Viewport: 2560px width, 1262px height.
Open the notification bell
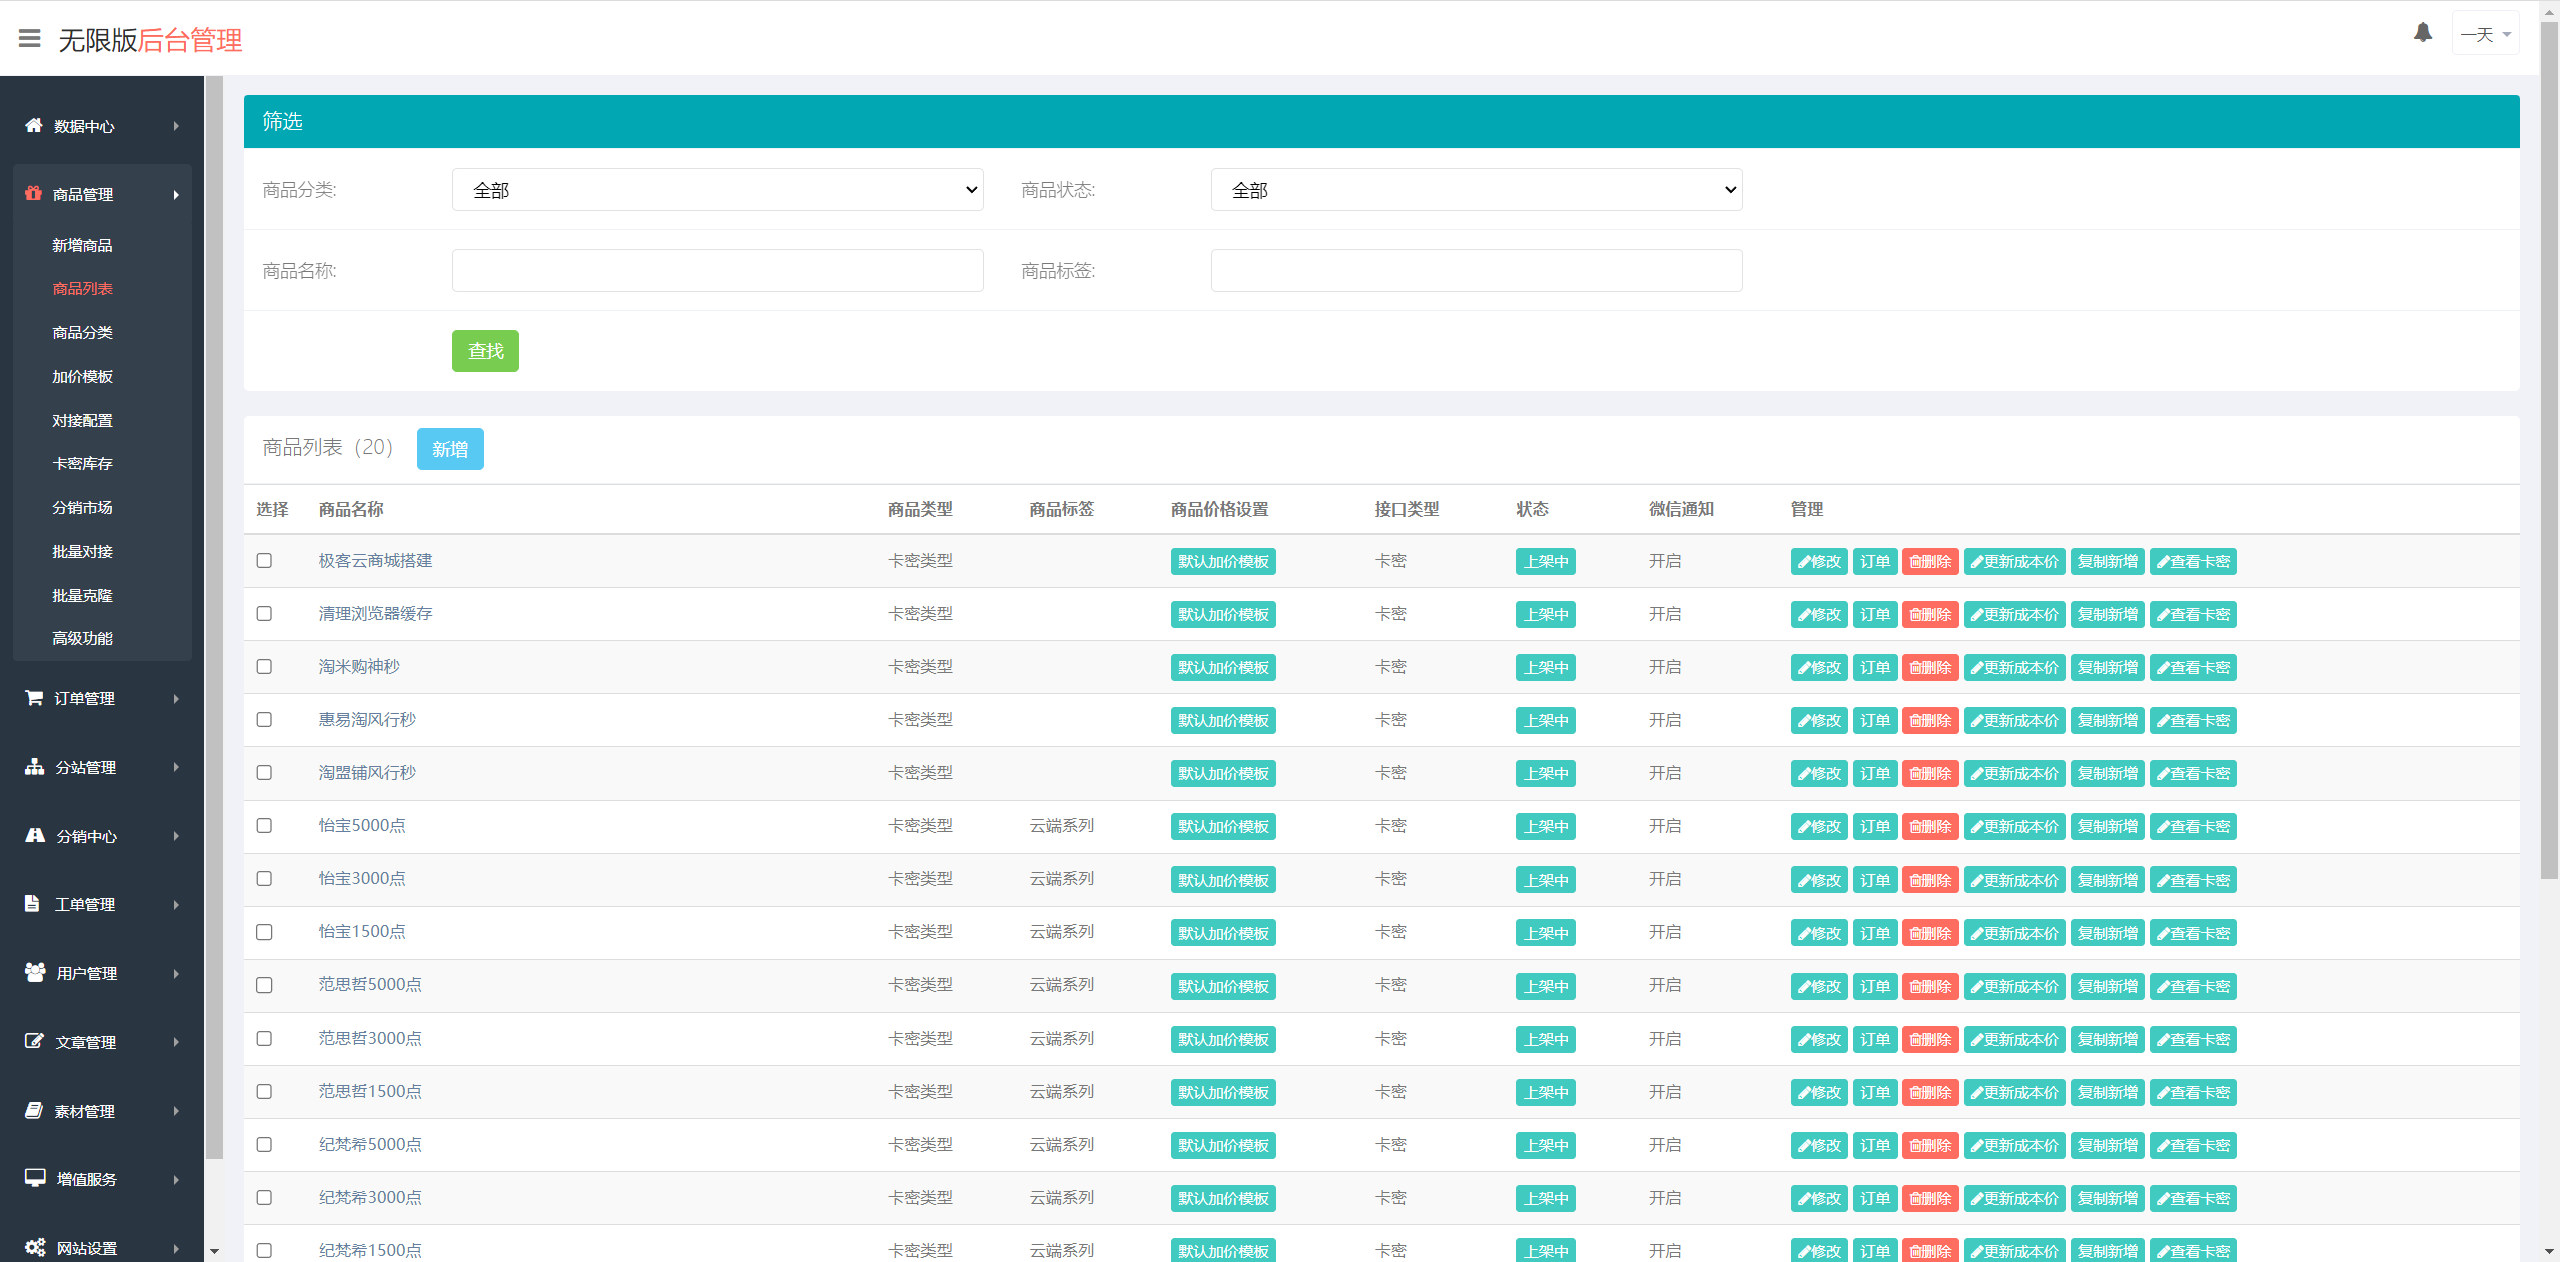[x=2422, y=33]
